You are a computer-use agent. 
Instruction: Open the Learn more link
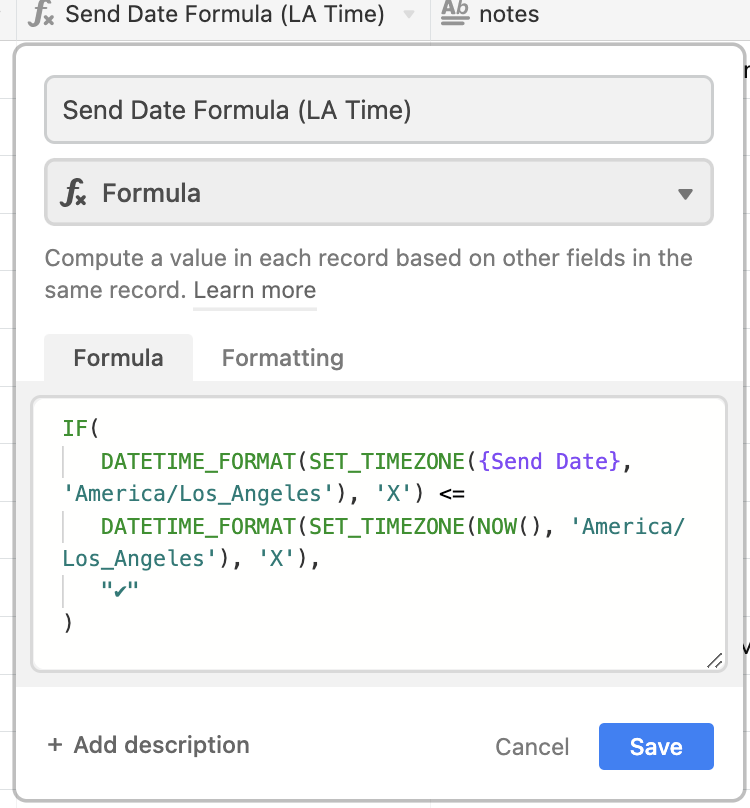click(255, 290)
